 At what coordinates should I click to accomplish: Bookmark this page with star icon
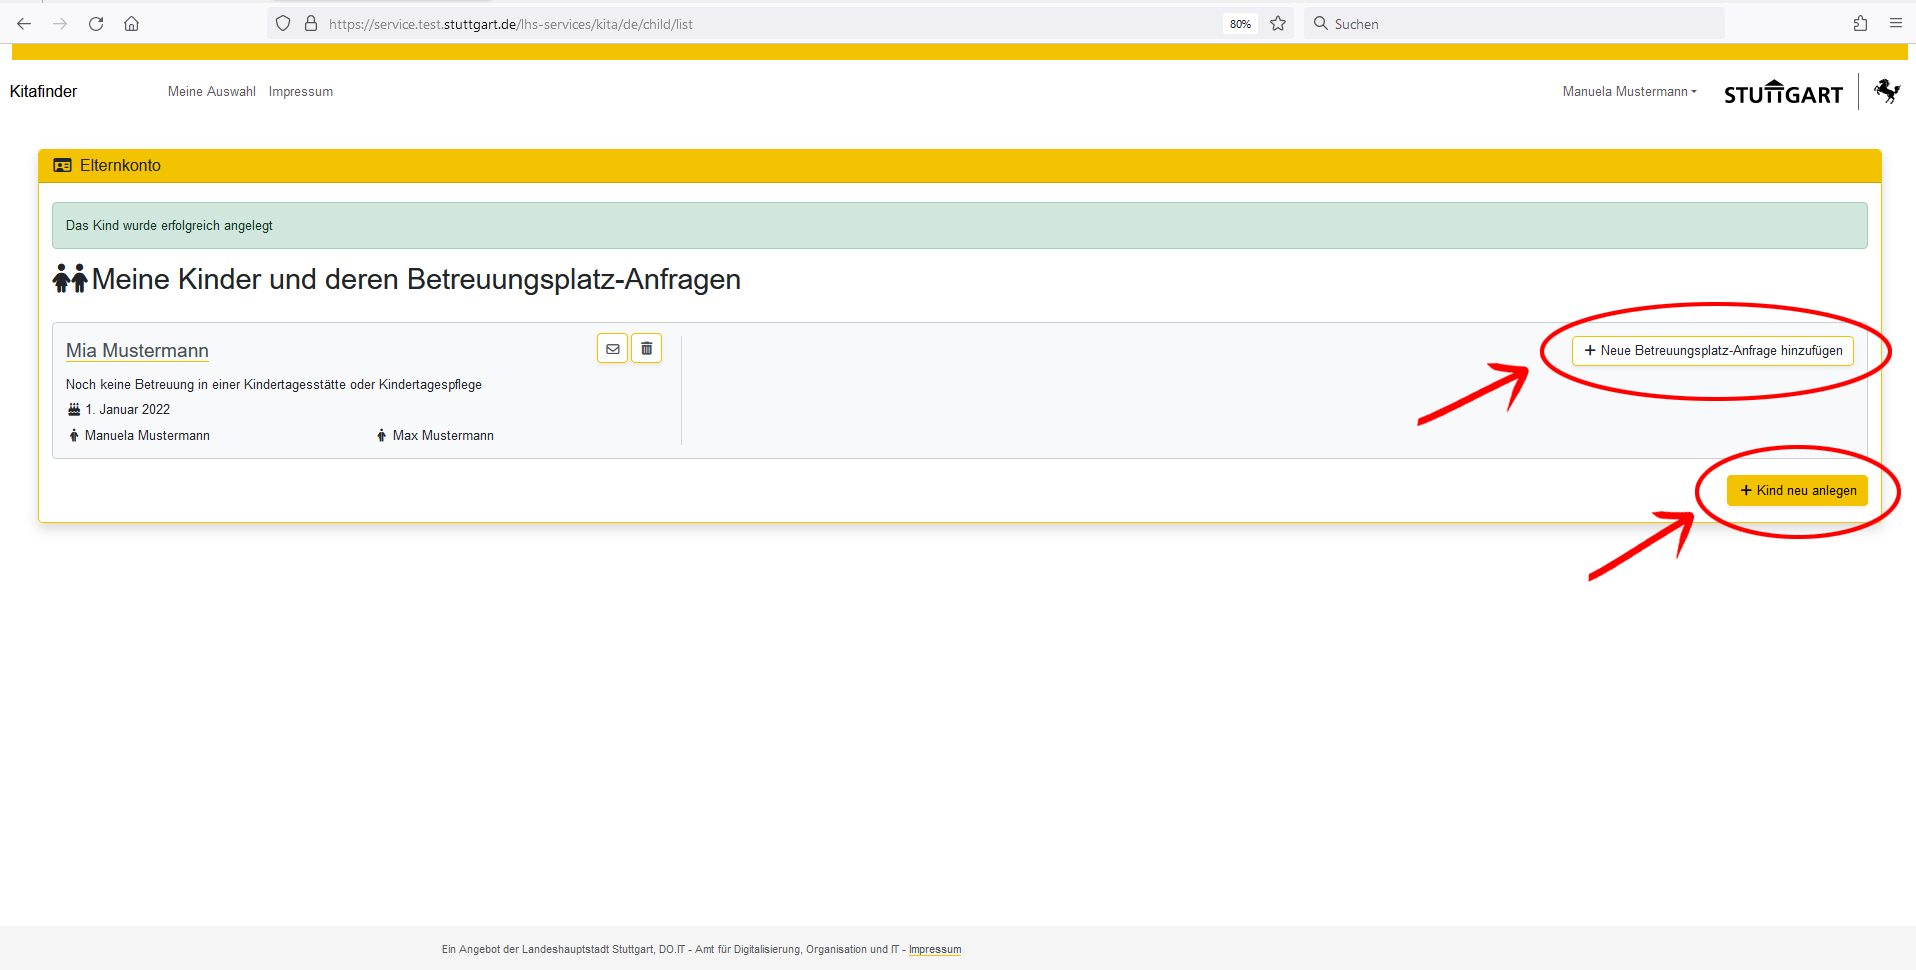click(x=1278, y=24)
